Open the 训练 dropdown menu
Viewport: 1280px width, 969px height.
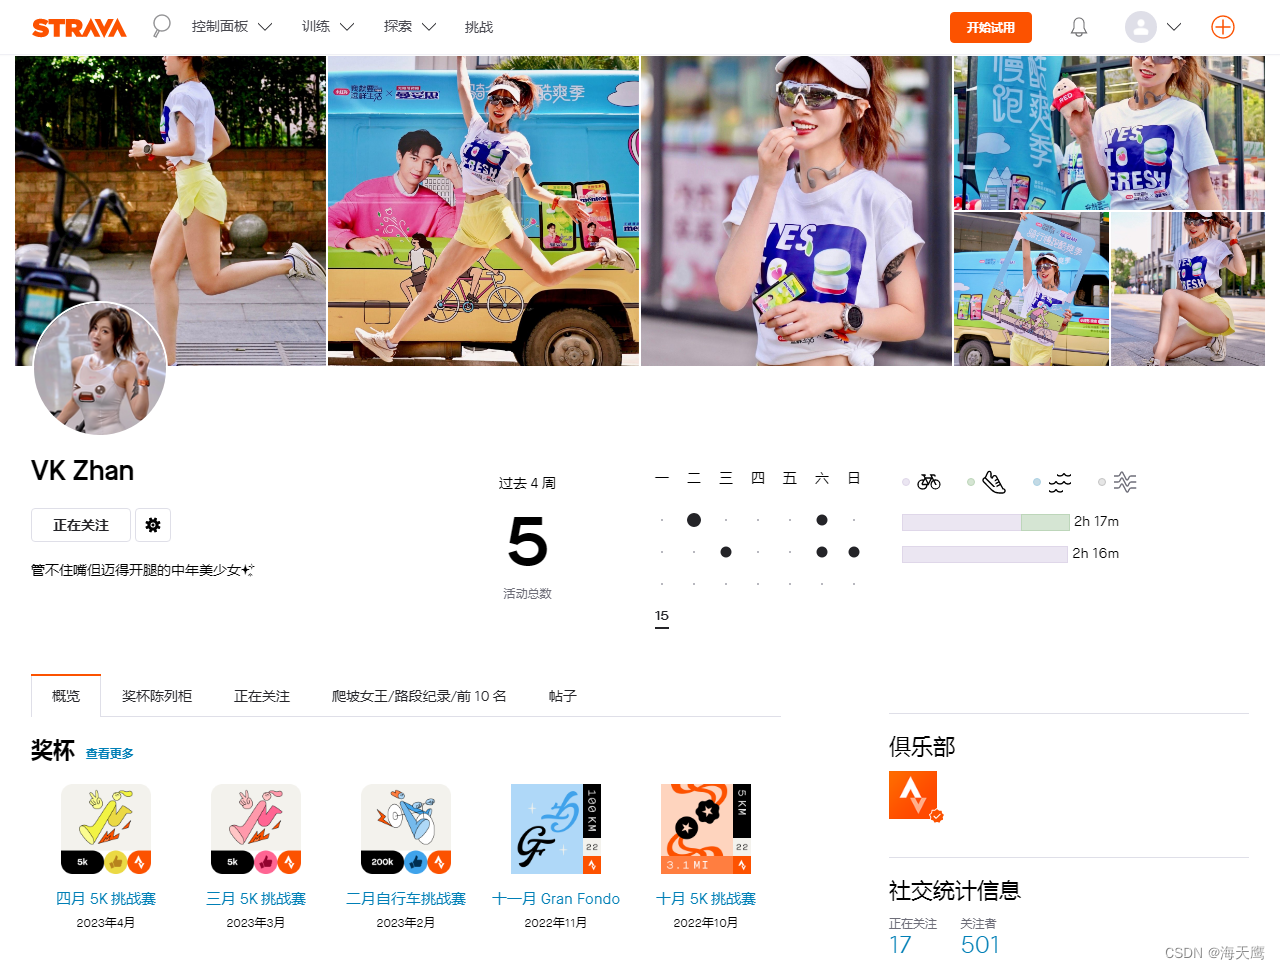(327, 27)
